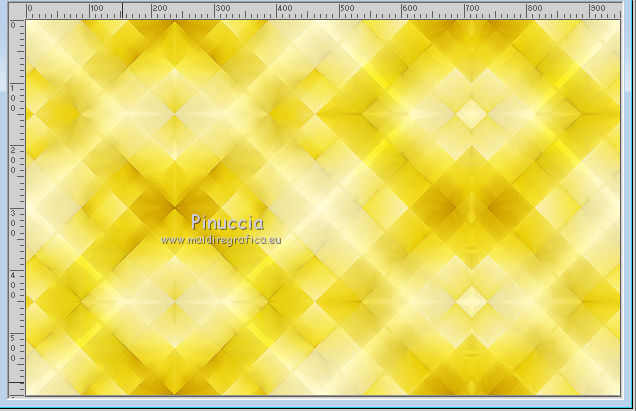Click the 400 mark on the vertical ruler
The width and height of the screenshot is (636, 411).
(13, 285)
